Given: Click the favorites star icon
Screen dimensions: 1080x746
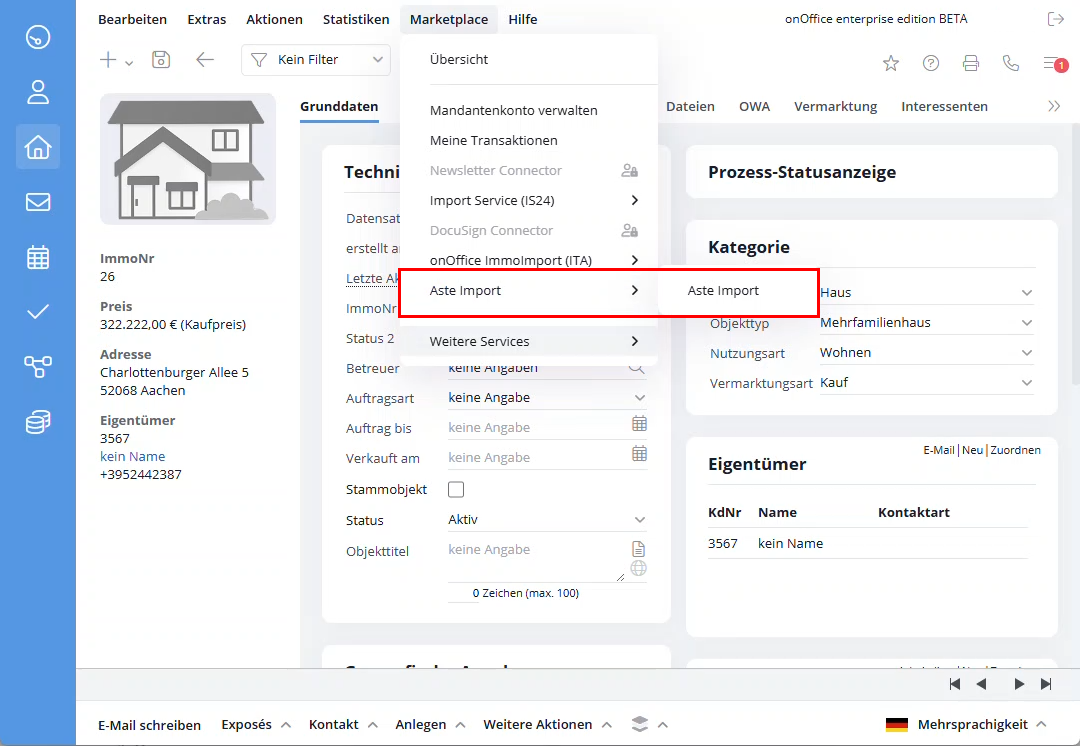Looking at the screenshot, I should (890, 63).
